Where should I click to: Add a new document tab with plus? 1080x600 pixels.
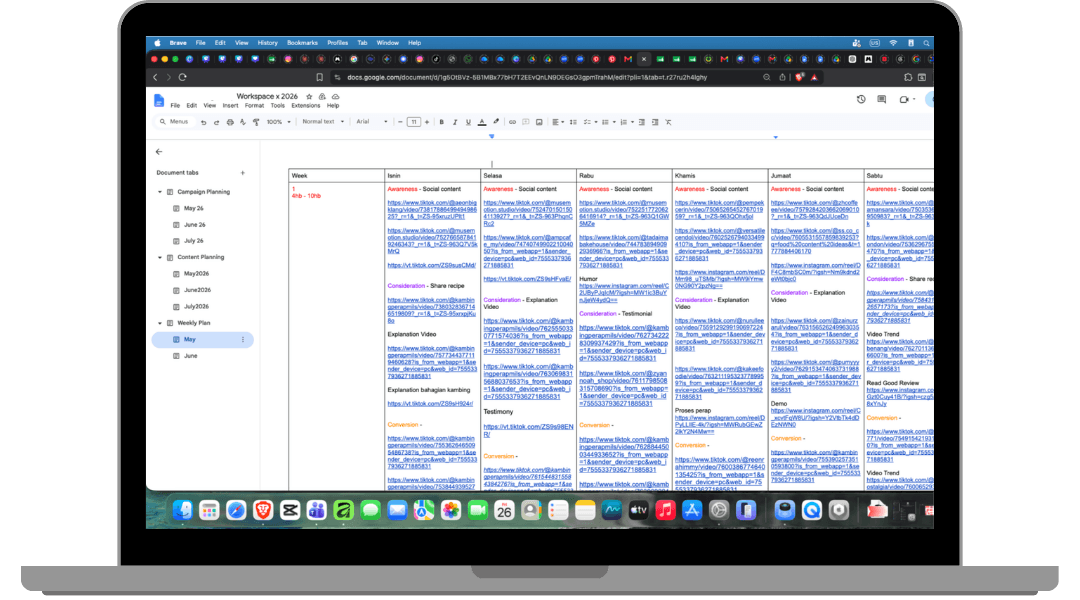click(242, 173)
